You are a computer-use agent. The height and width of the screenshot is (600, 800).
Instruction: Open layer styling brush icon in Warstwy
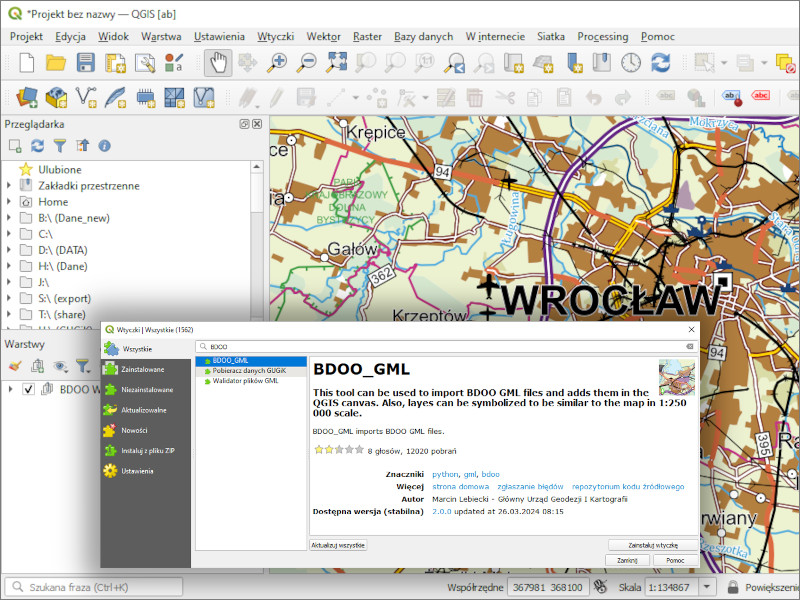15,366
